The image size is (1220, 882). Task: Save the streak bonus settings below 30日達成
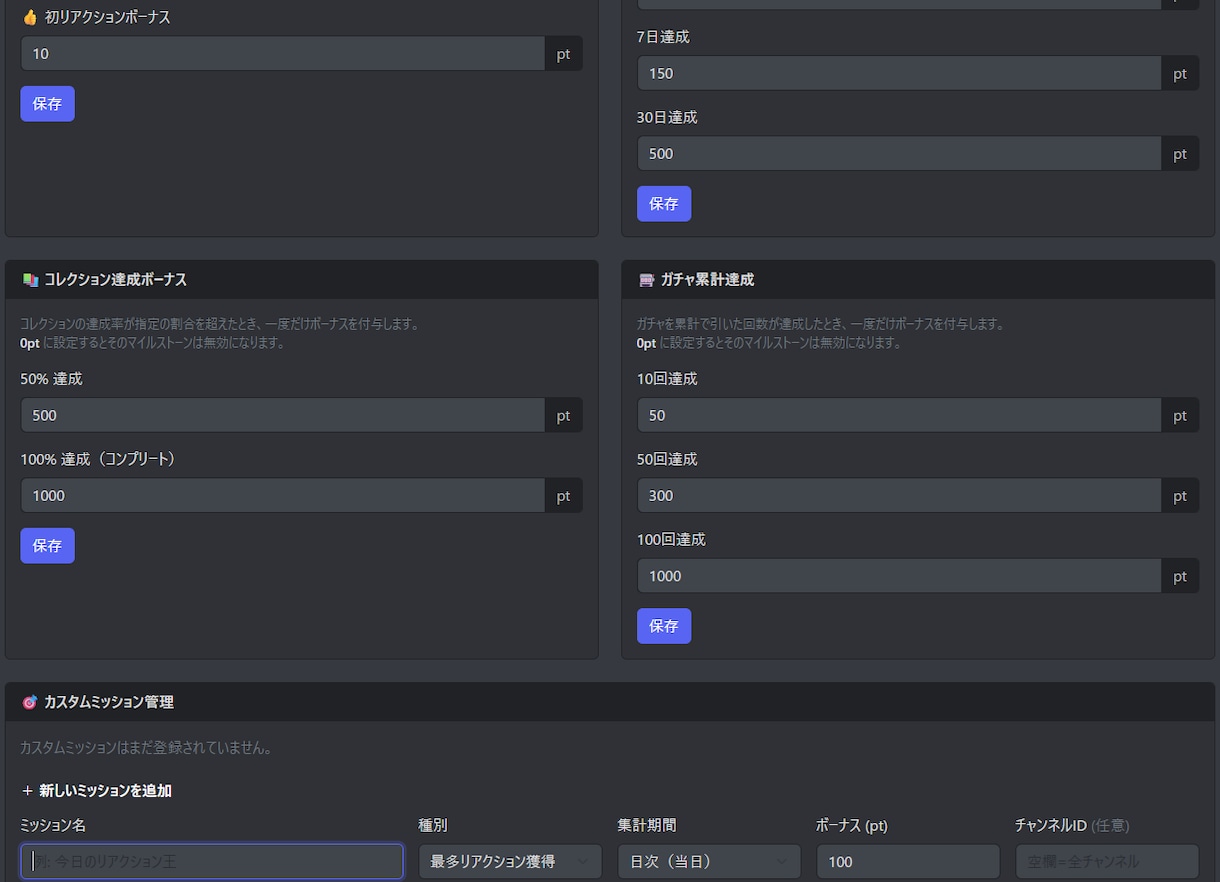(x=664, y=204)
